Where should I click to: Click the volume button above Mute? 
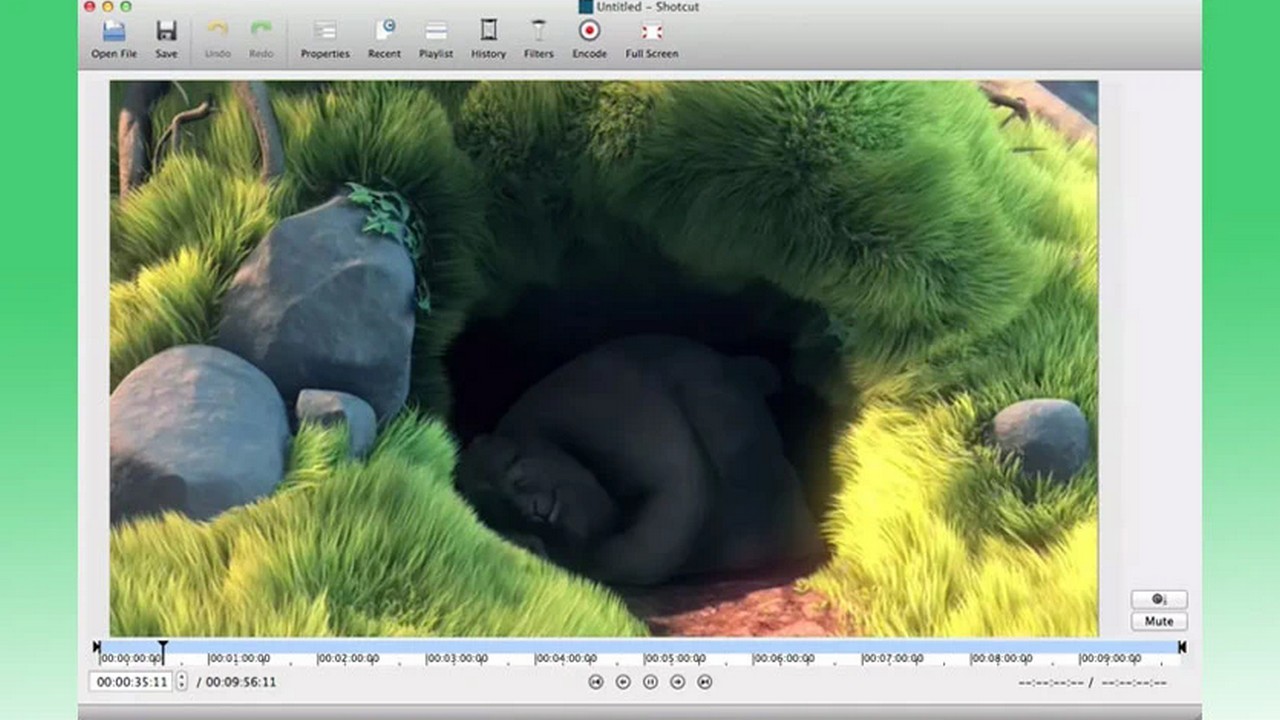[1159, 599]
